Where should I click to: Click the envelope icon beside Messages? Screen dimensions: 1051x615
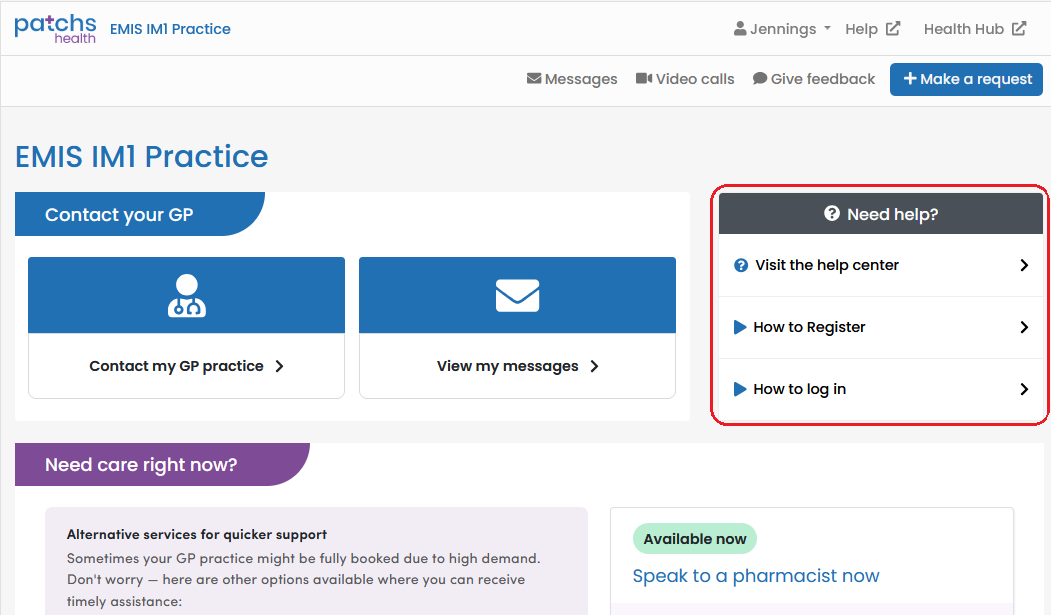pos(534,78)
